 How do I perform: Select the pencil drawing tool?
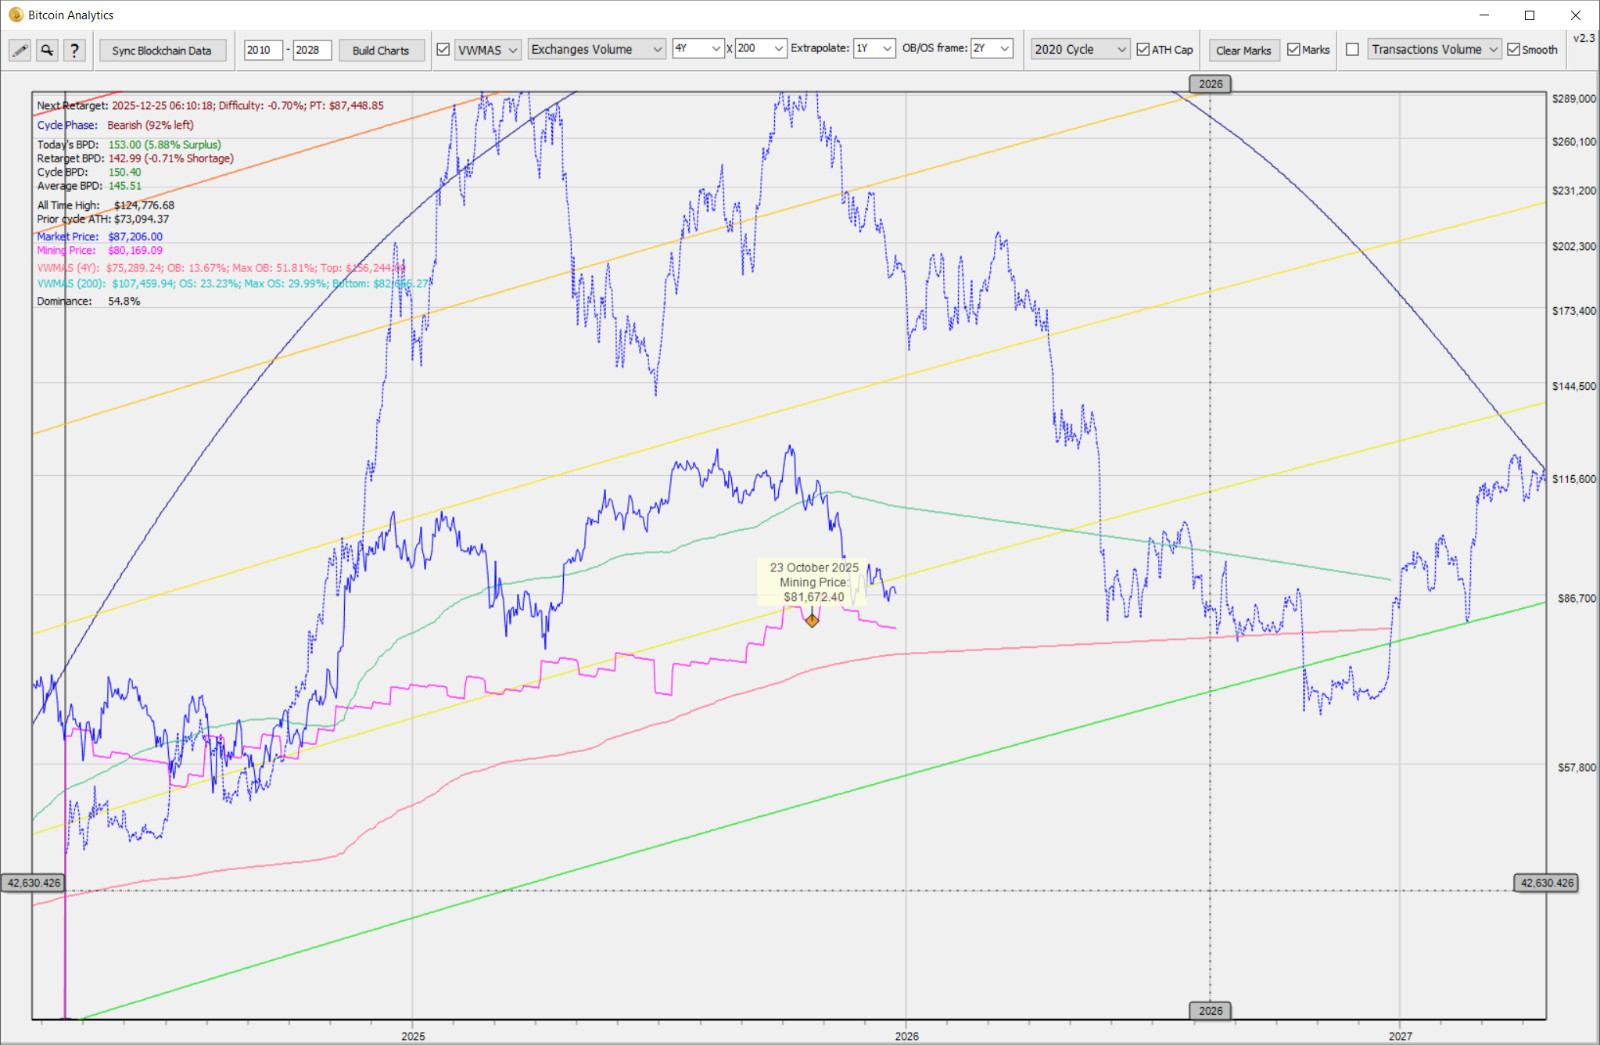coord(19,50)
